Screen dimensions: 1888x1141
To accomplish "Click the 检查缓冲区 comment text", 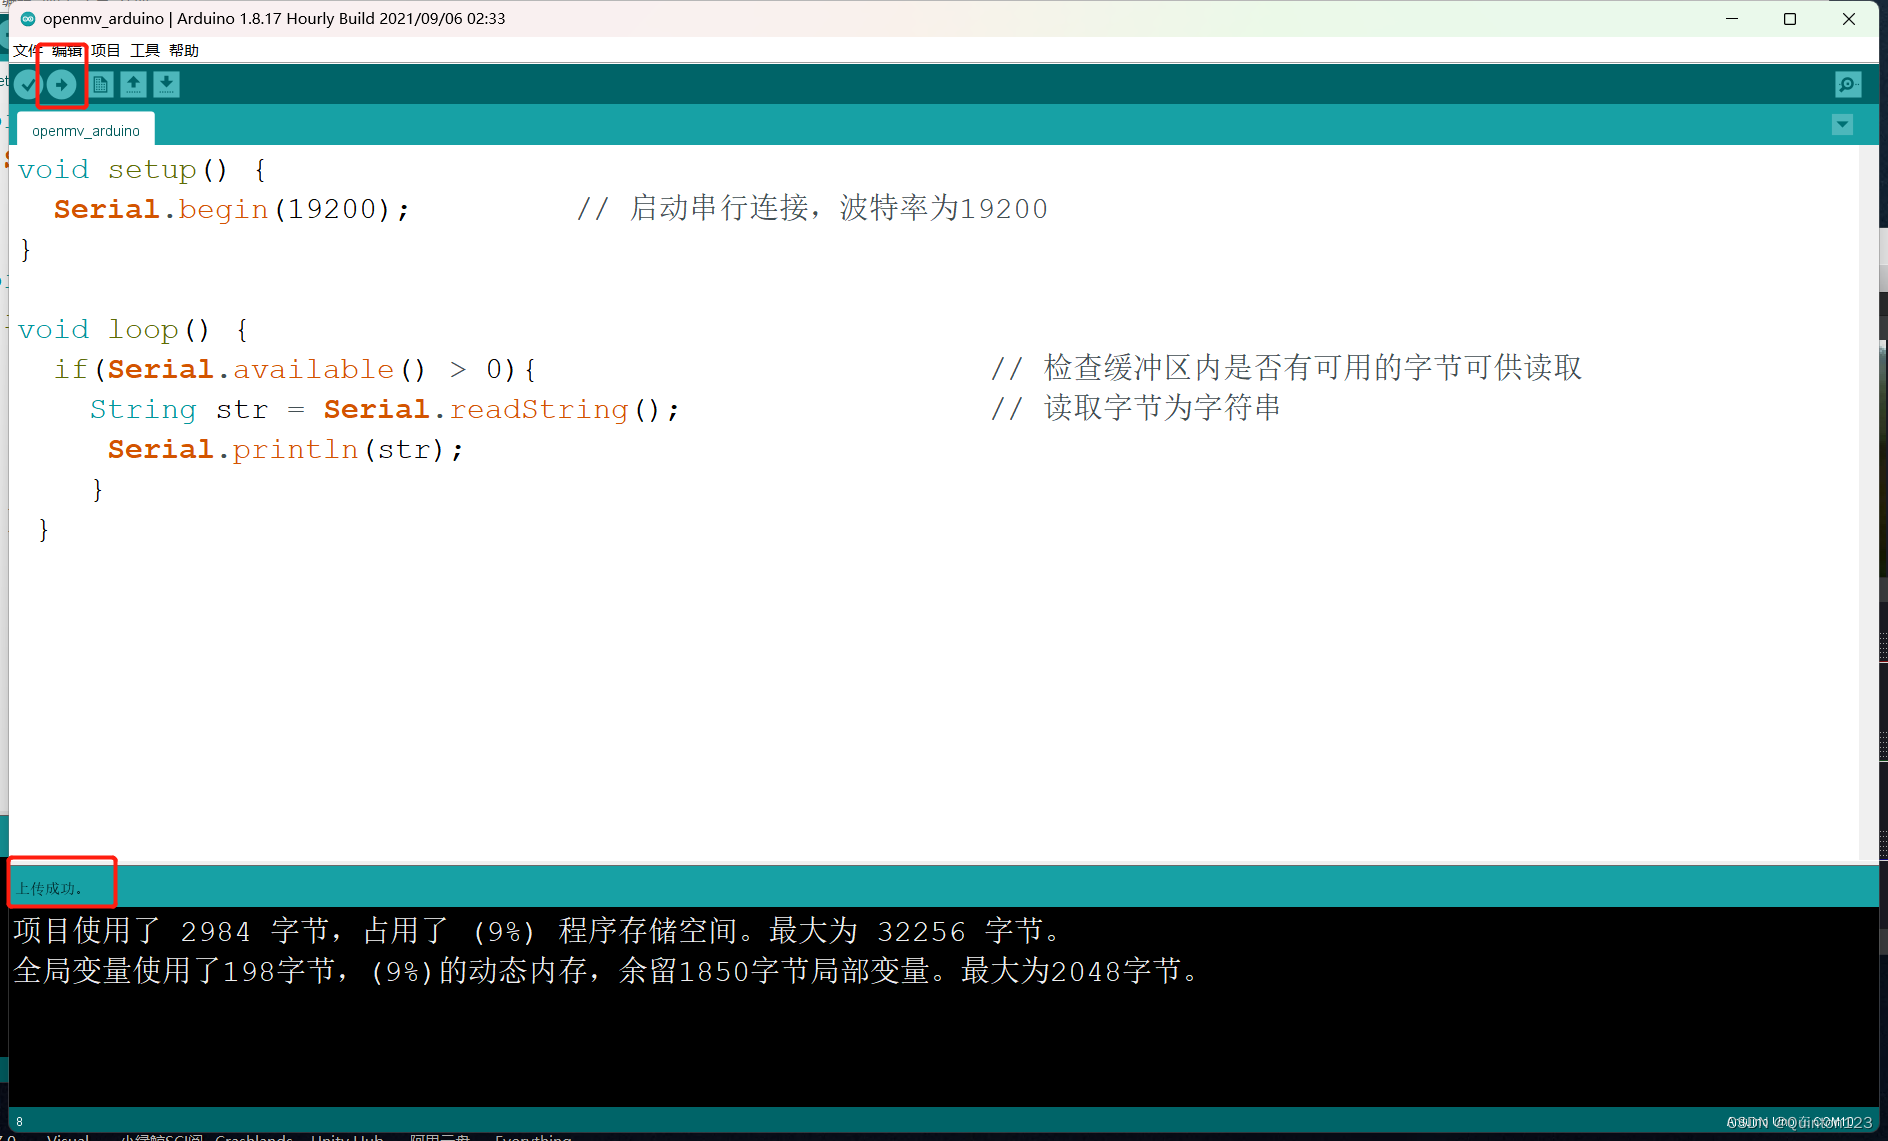I will pyautogui.click(x=1287, y=369).
